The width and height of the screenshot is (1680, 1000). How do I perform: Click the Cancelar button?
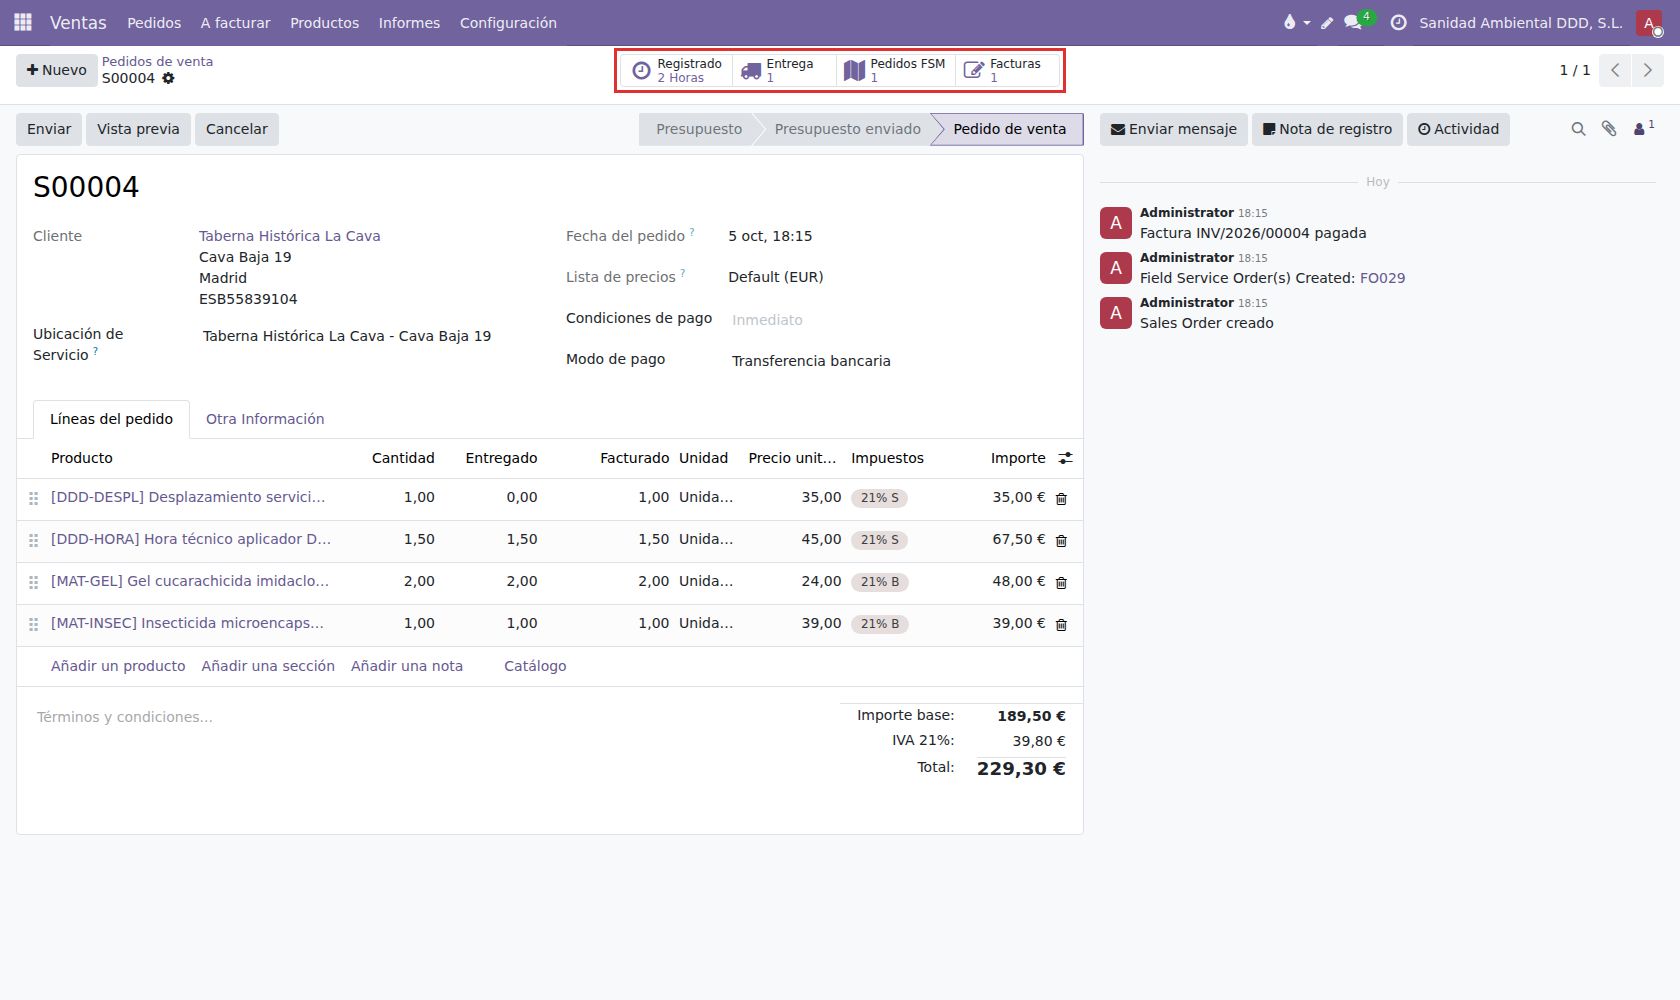pos(237,129)
